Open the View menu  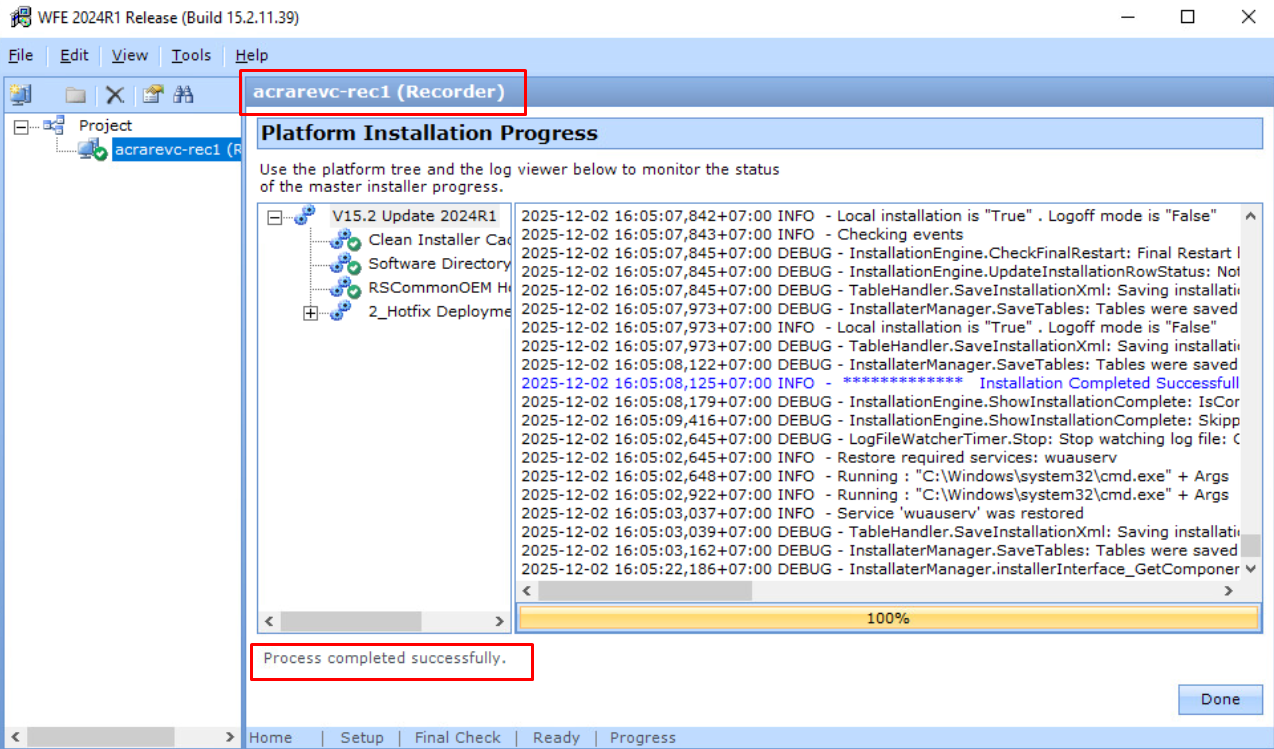pyautogui.click(x=129, y=55)
